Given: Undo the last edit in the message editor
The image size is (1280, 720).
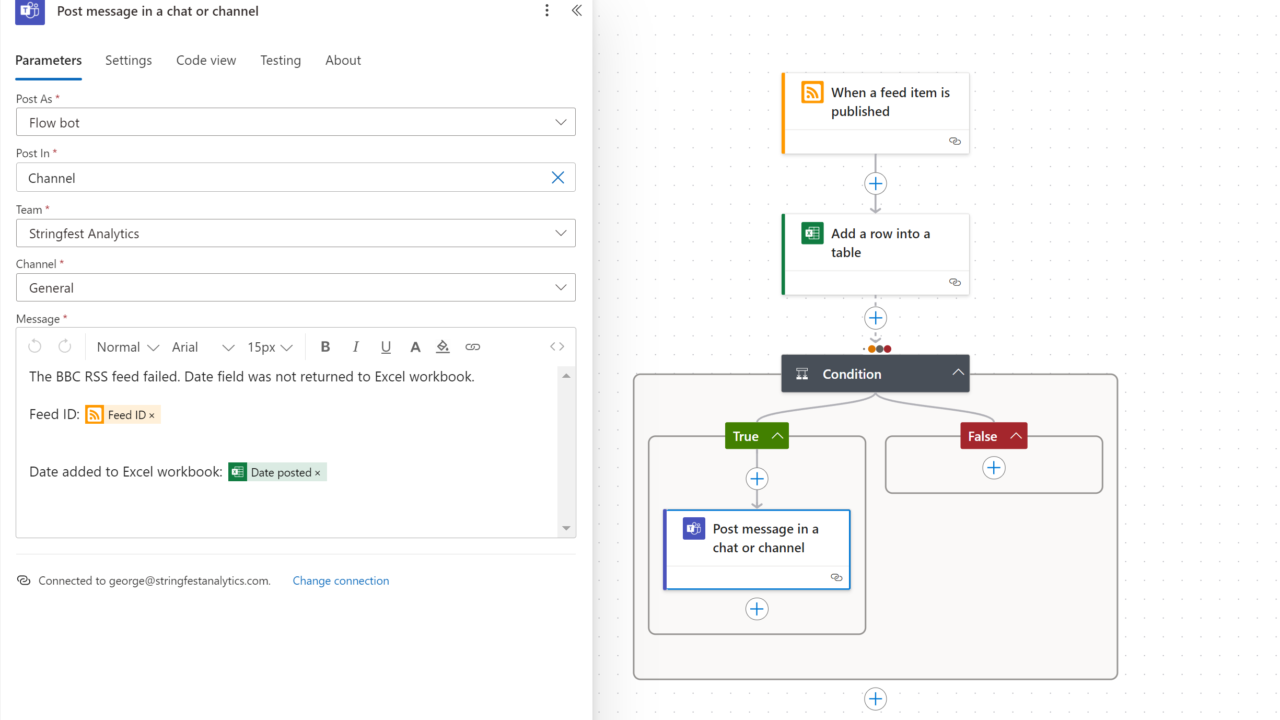Looking at the screenshot, I should coord(35,347).
